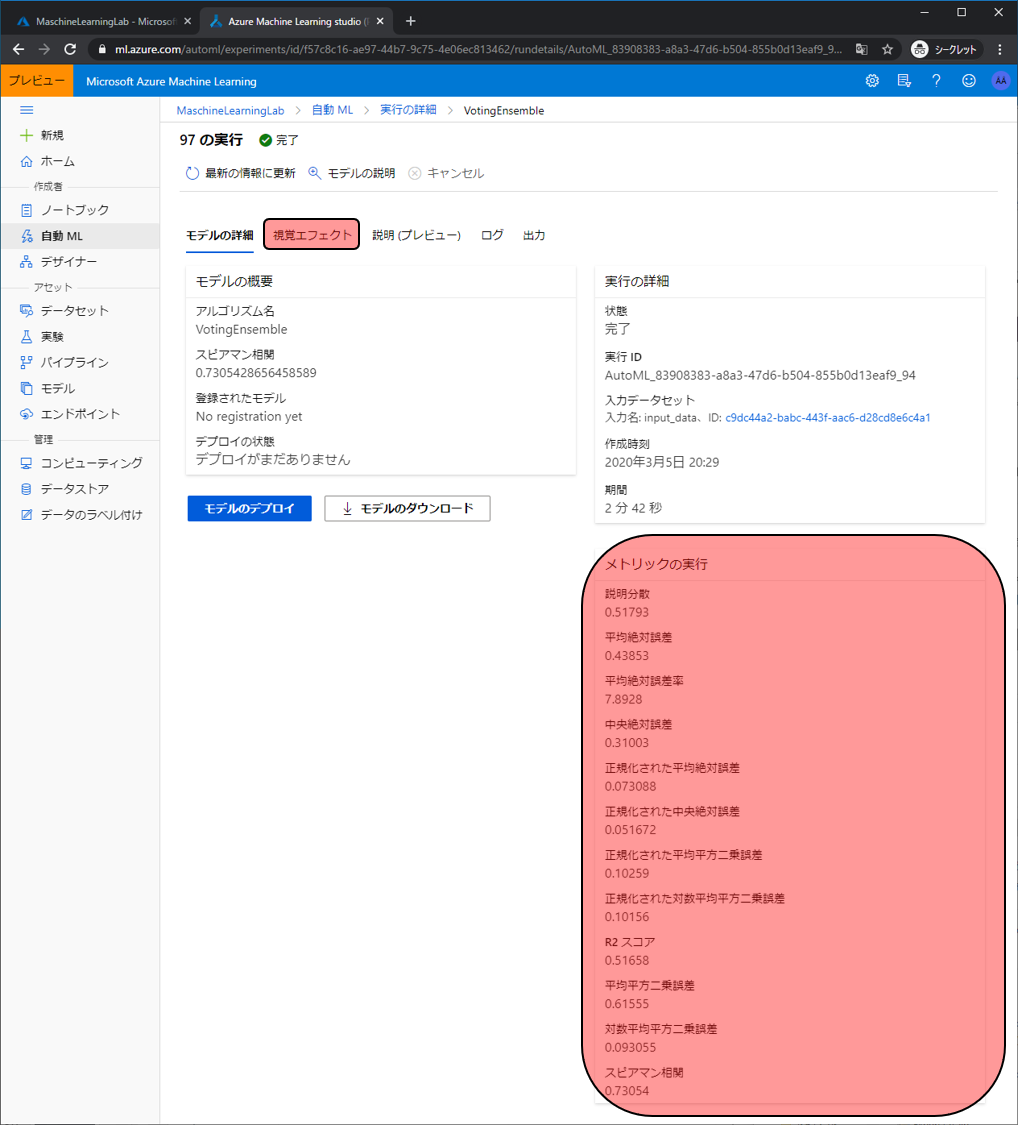Open the AA user account avatar
Image resolution: width=1018 pixels, height=1125 pixels.
[1000, 81]
